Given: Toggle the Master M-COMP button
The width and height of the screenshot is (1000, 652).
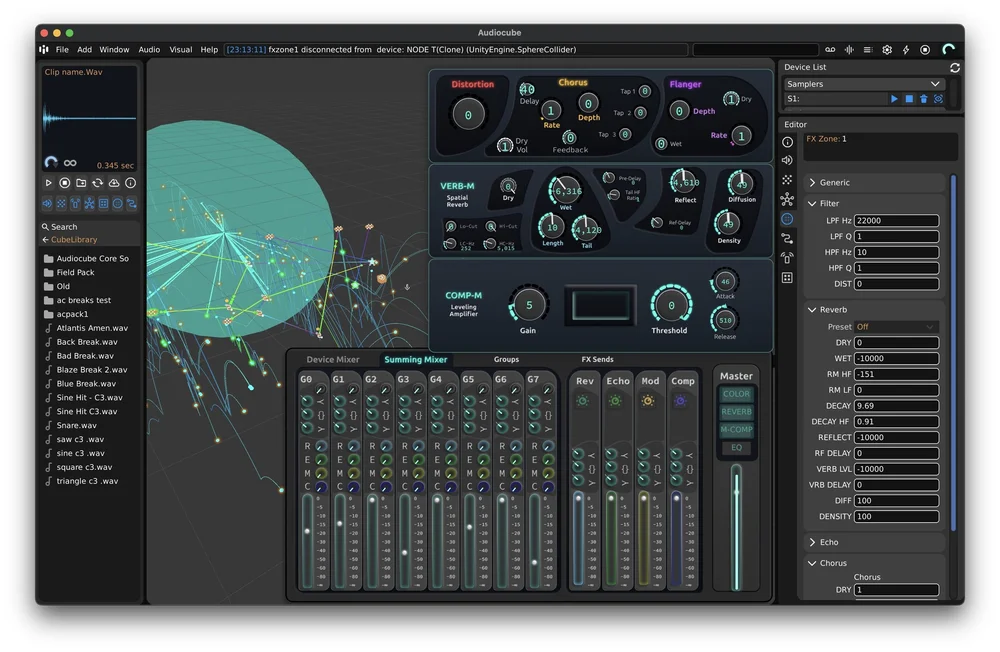Looking at the screenshot, I should [737, 430].
